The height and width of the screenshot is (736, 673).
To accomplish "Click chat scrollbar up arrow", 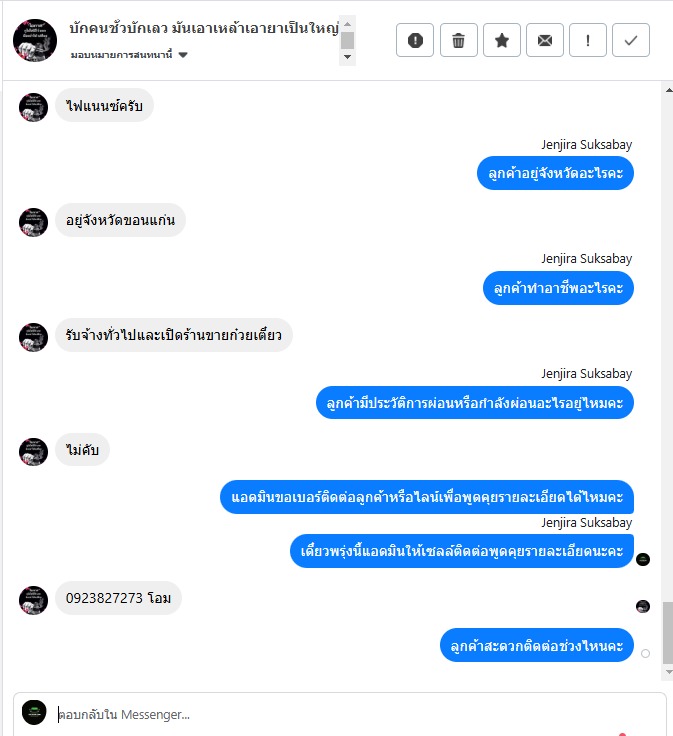I will pos(669,90).
